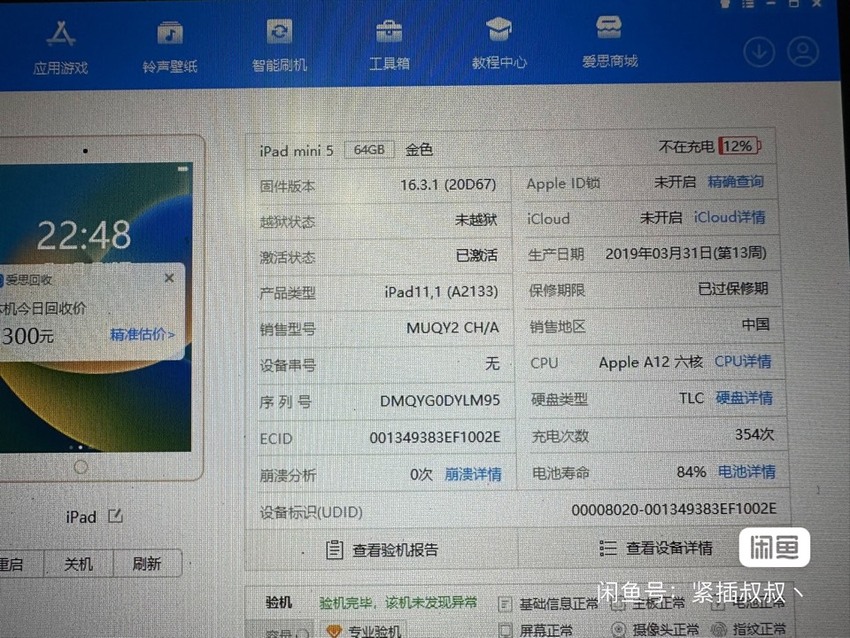This screenshot has width=850, height=638.
Task: Click the iPad mini 5 device title
Action: [296, 151]
